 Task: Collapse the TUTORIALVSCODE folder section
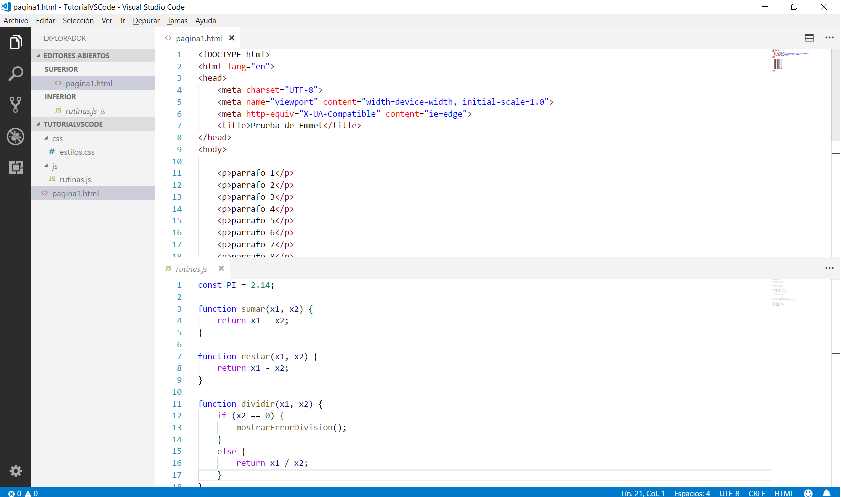[x=93, y=124]
